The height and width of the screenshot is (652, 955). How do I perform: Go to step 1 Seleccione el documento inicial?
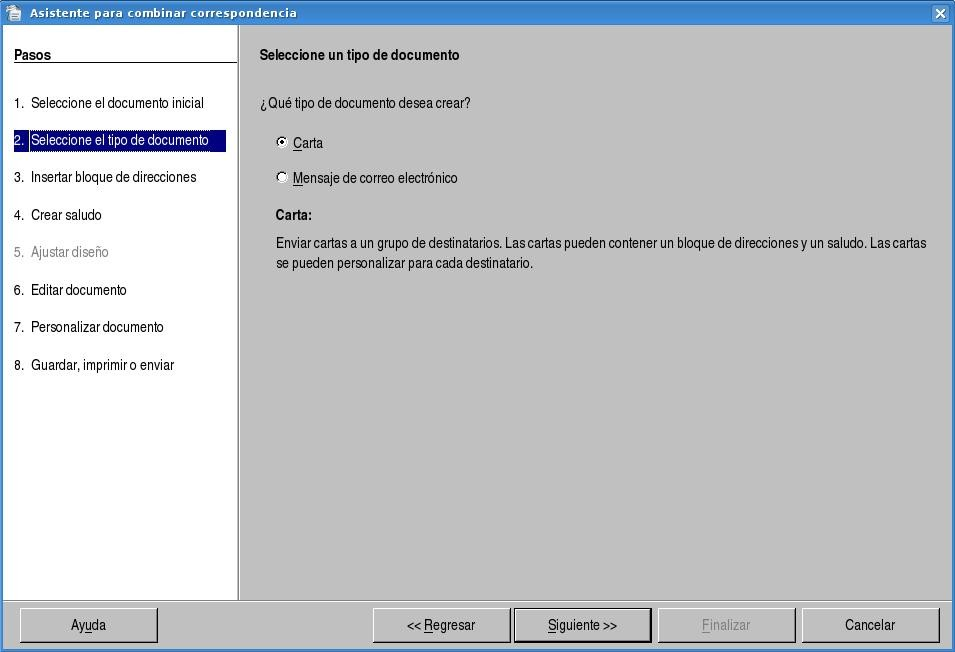(x=117, y=103)
